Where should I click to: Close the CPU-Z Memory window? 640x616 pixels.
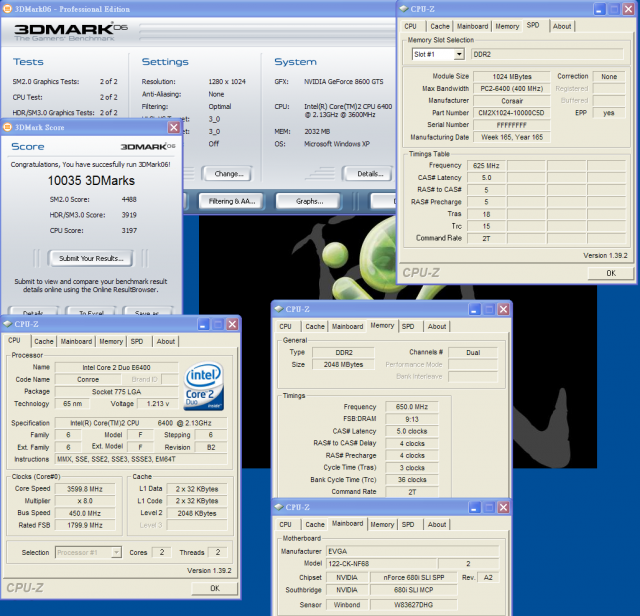click(x=503, y=309)
